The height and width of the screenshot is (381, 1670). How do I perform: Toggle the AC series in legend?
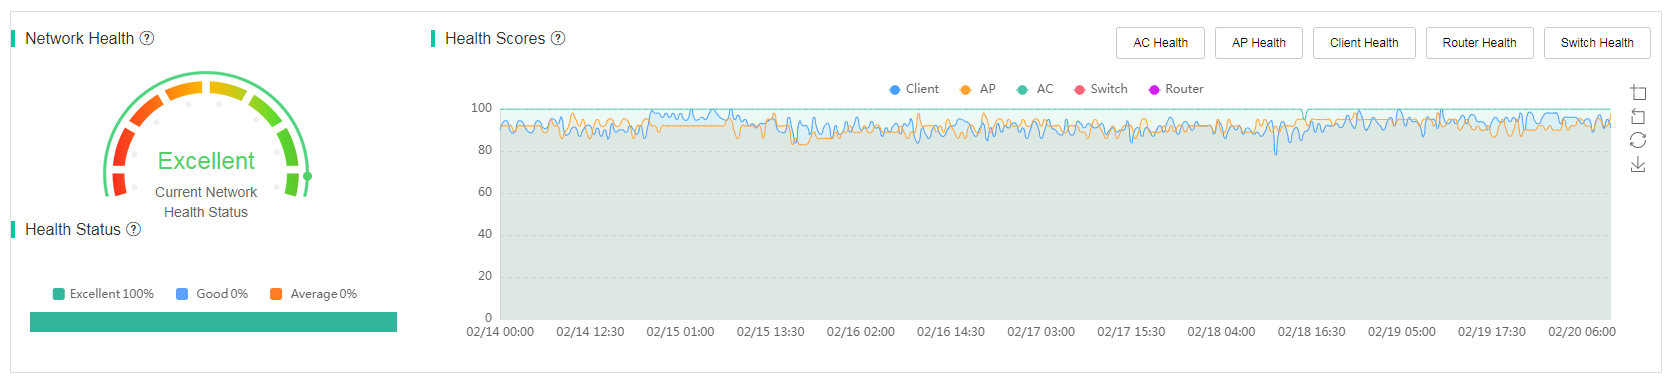pyautogui.click(x=1035, y=89)
